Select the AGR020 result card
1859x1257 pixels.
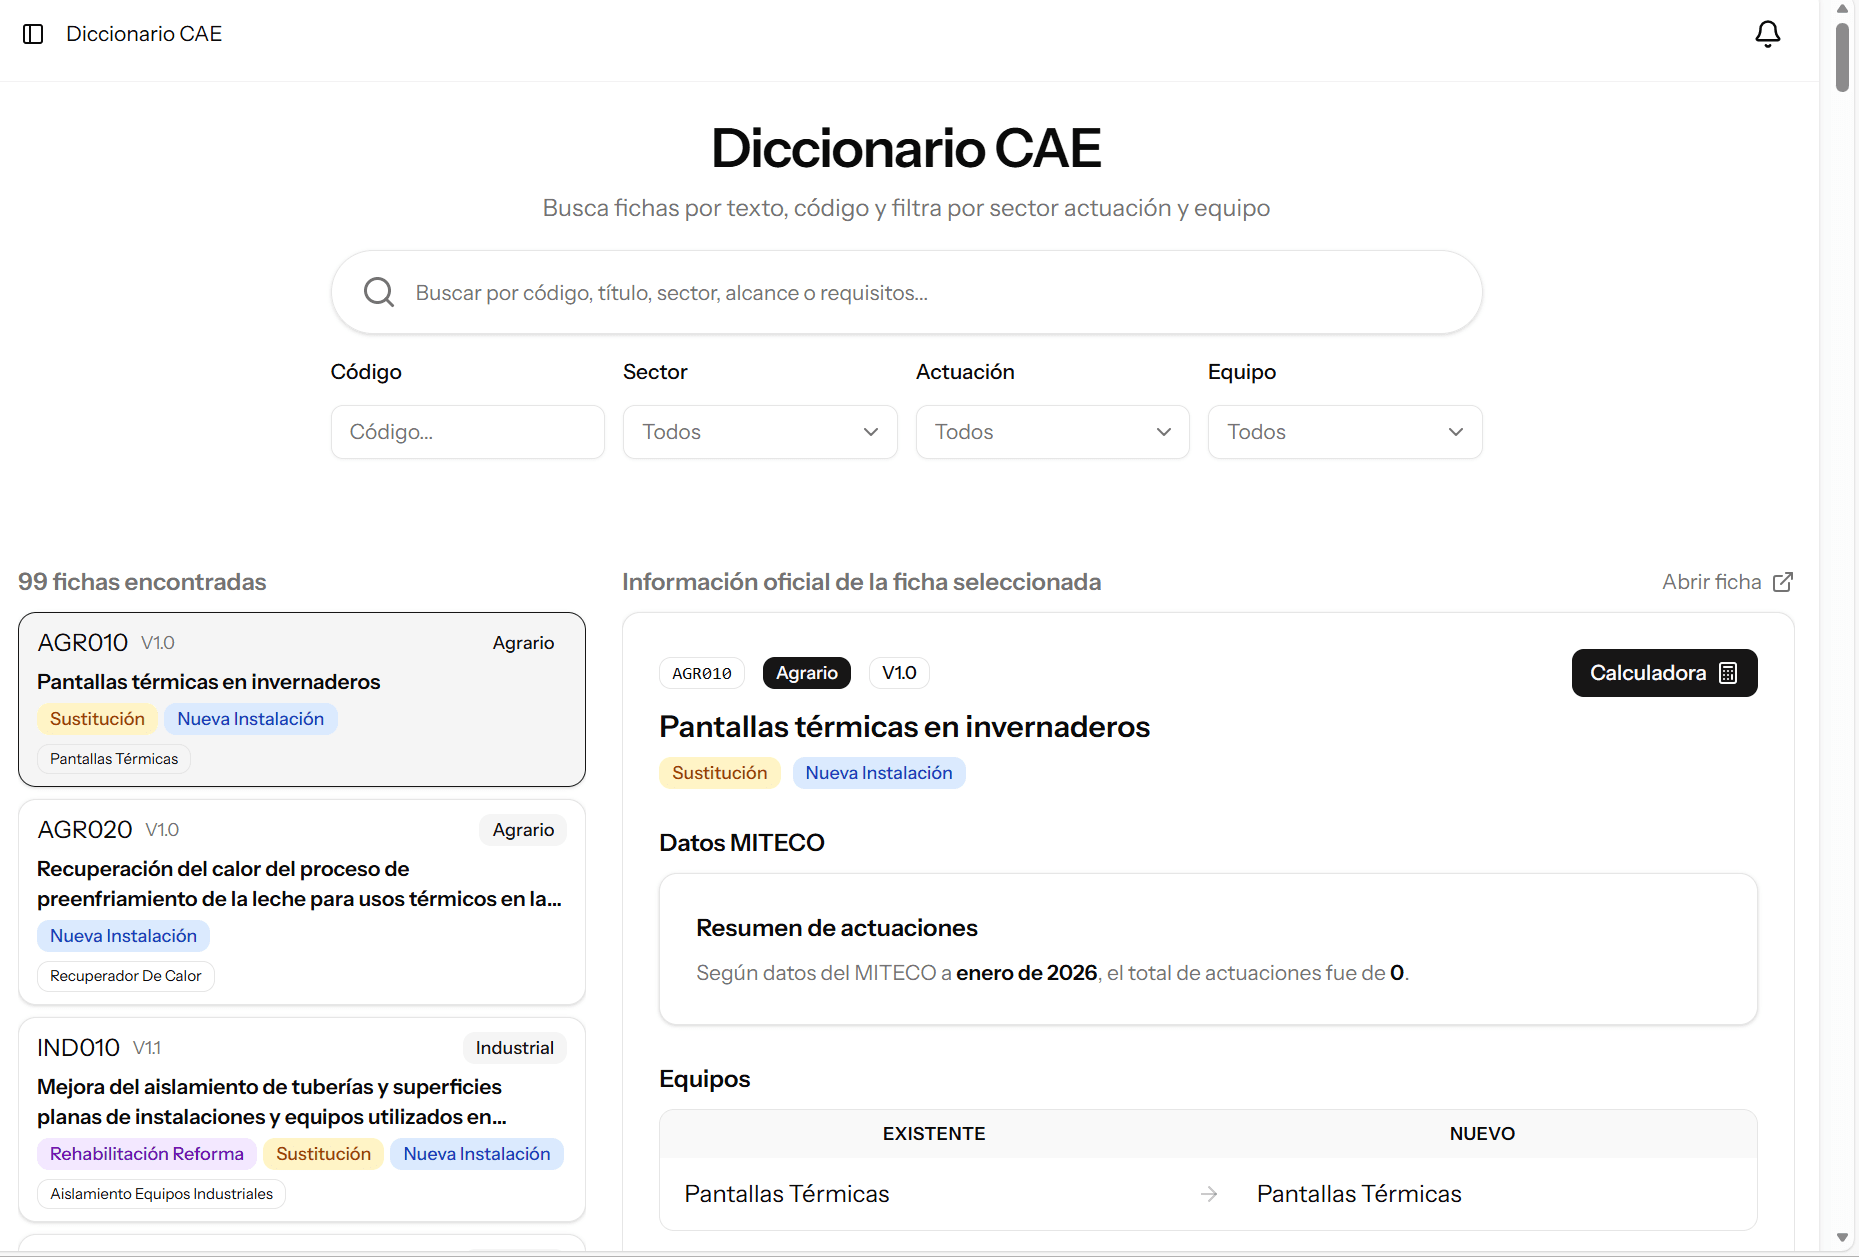pos(301,901)
